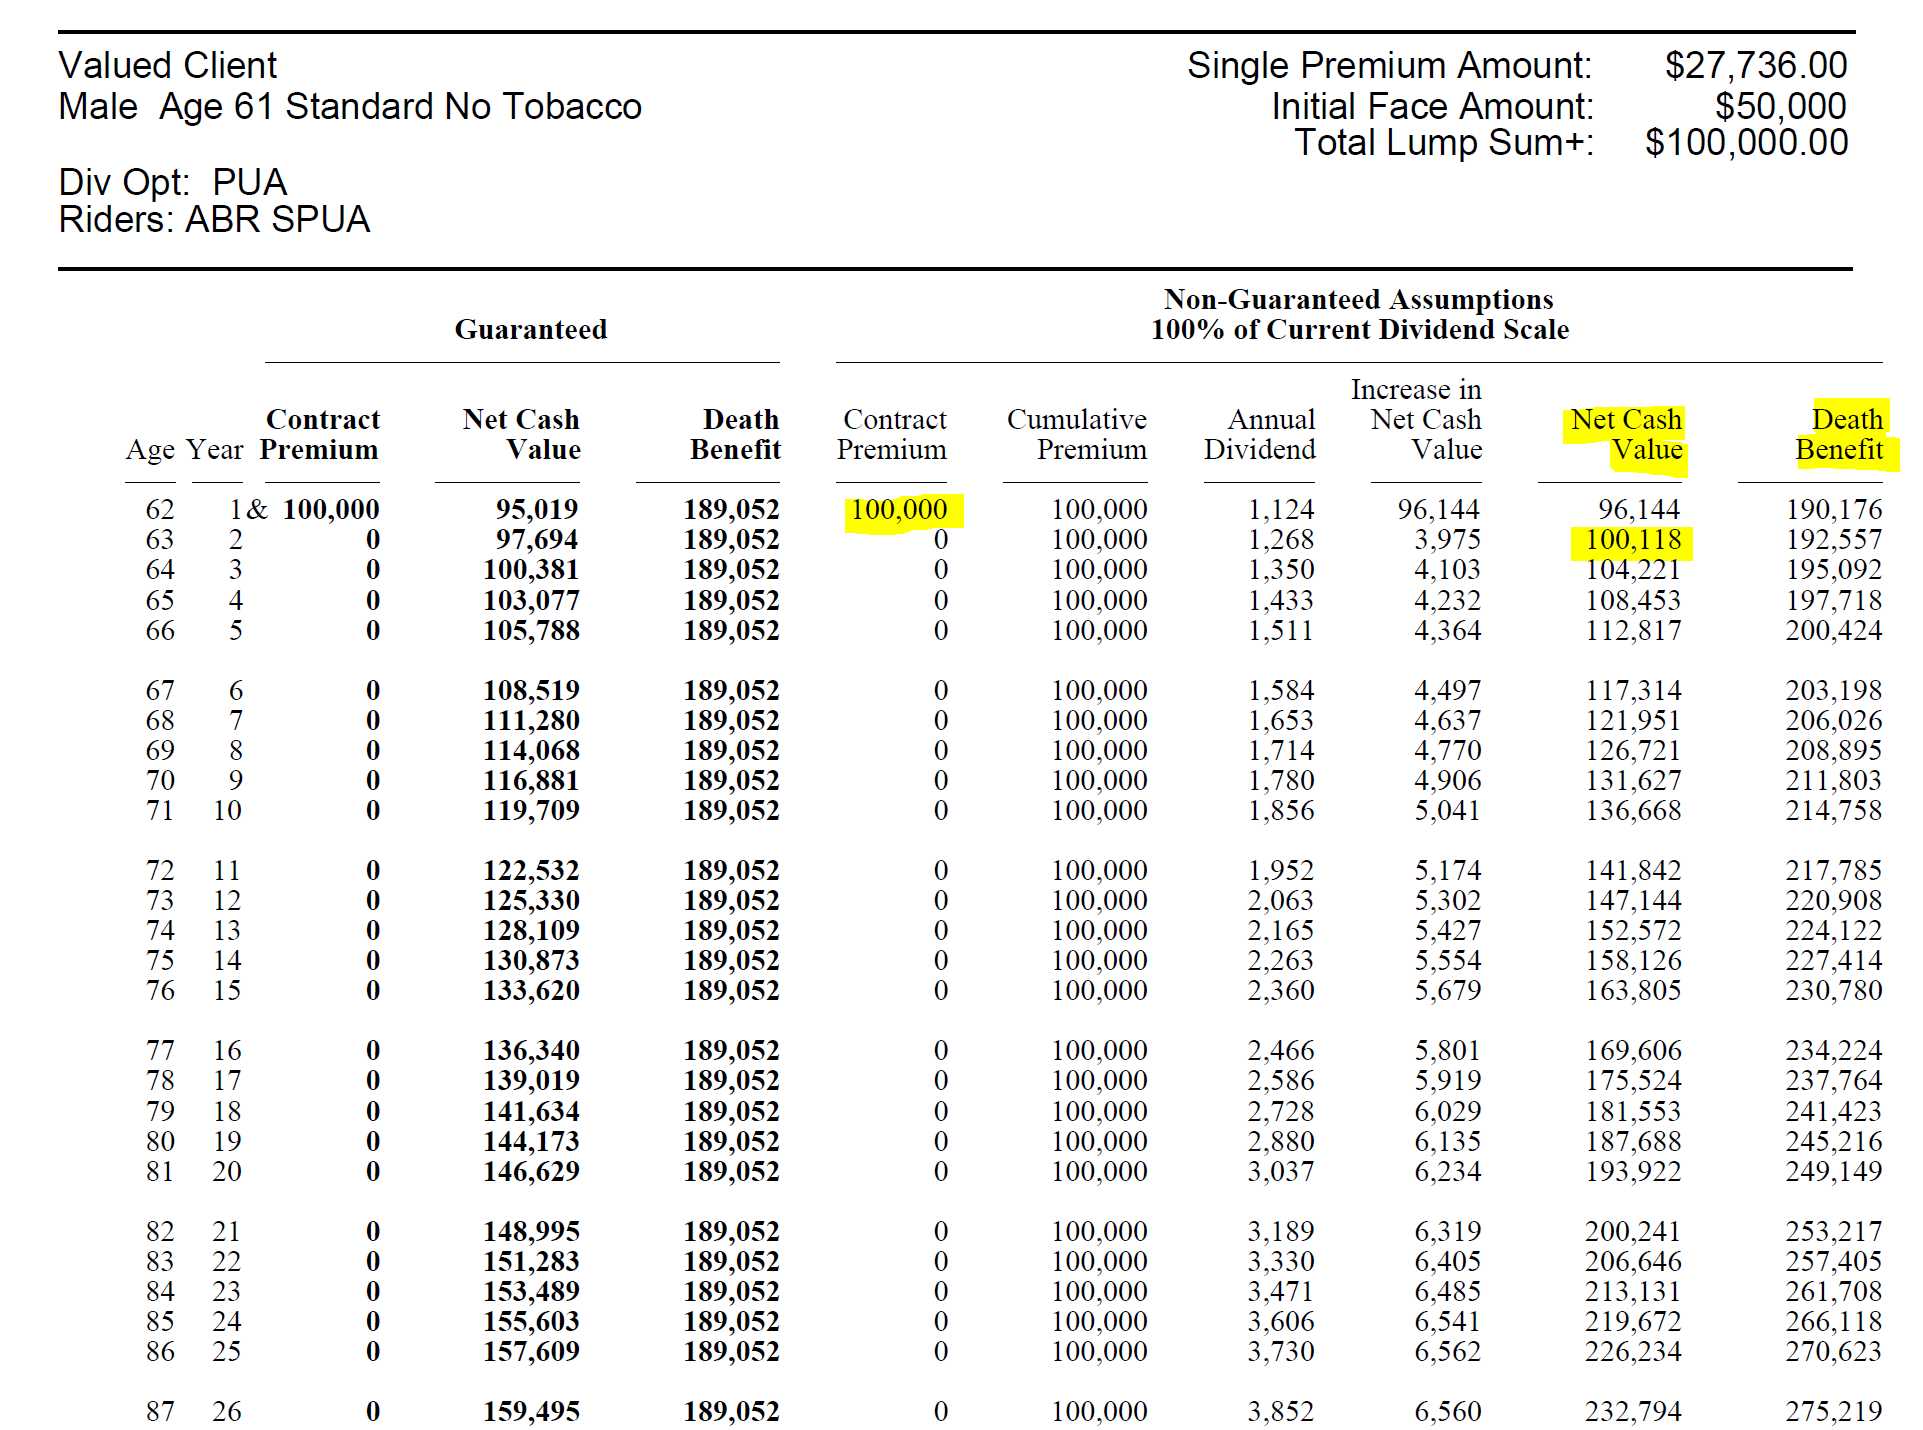Image resolution: width=1923 pixels, height=1430 pixels.
Task: Click guaranteed net cash value 133,620
Action: click(x=531, y=990)
